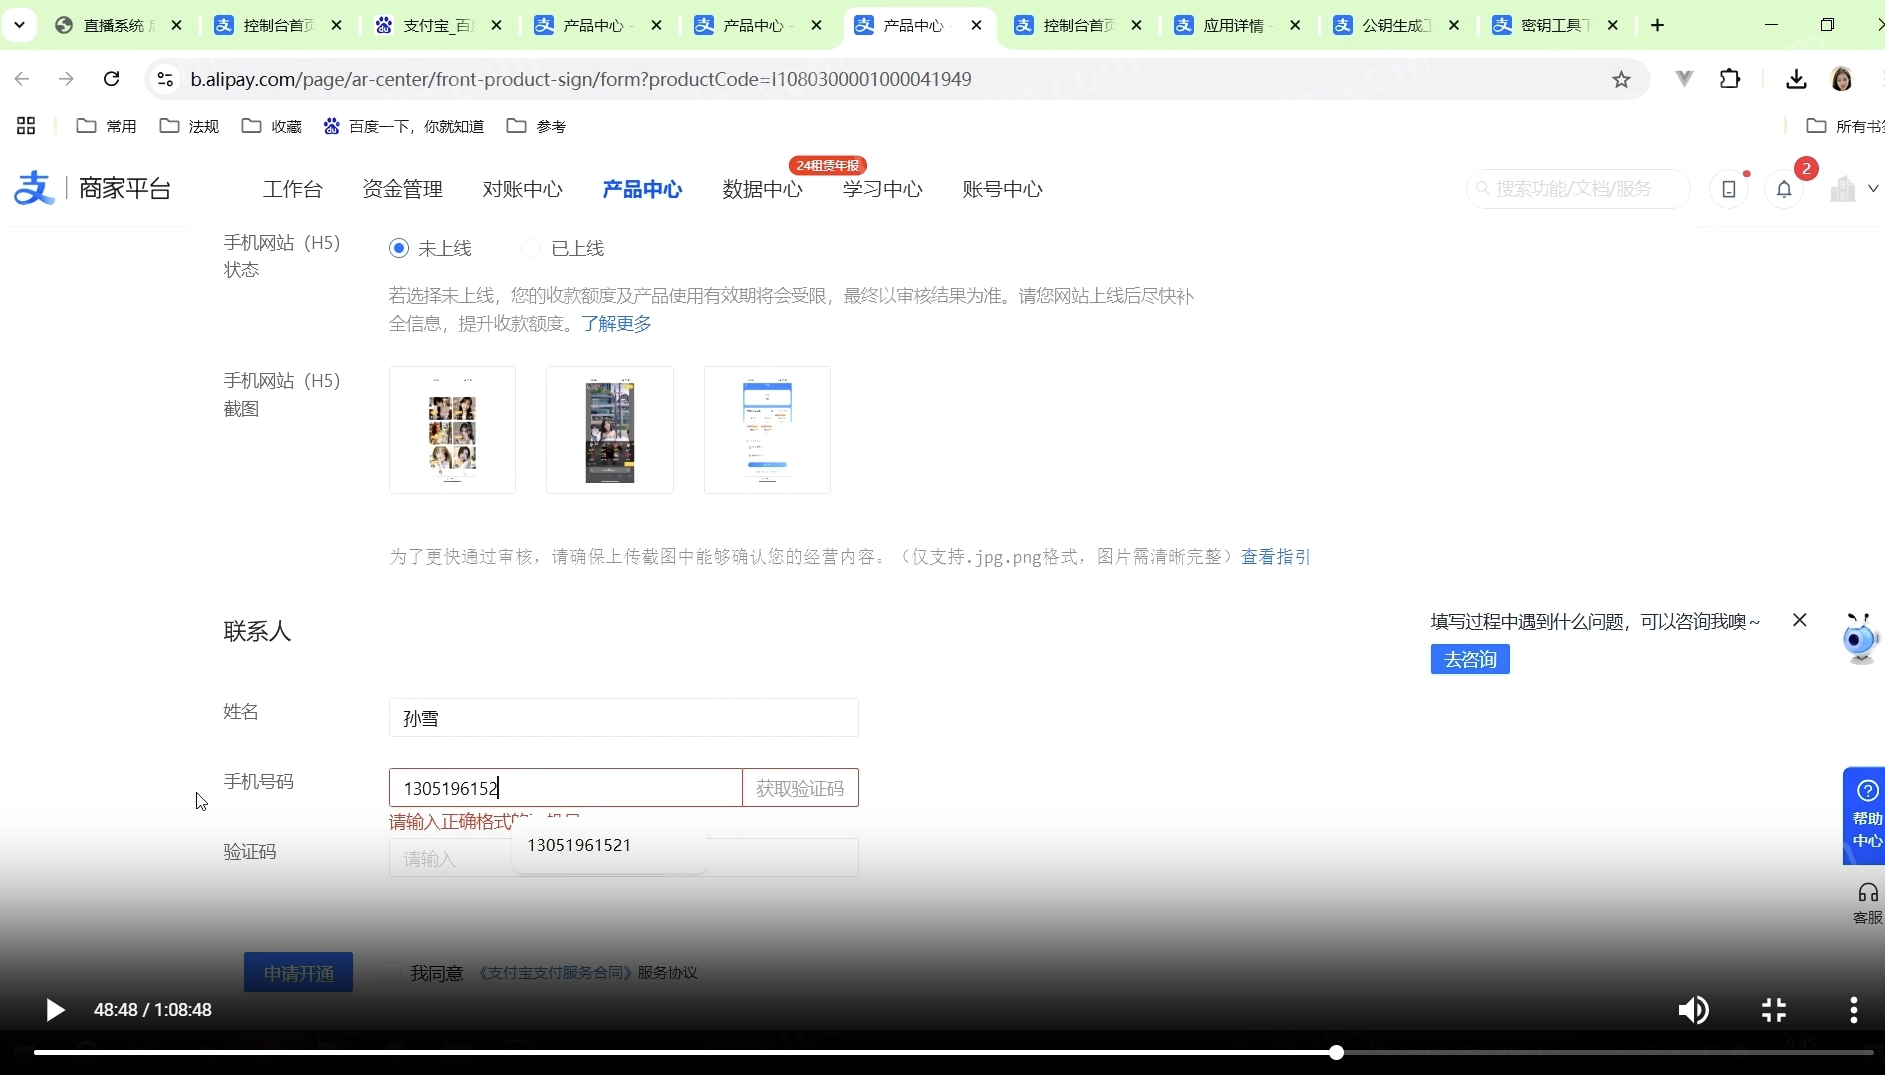This screenshot has height=1075, width=1885.
Task: Open the 百度一下 bookmark
Action: (404, 126)
